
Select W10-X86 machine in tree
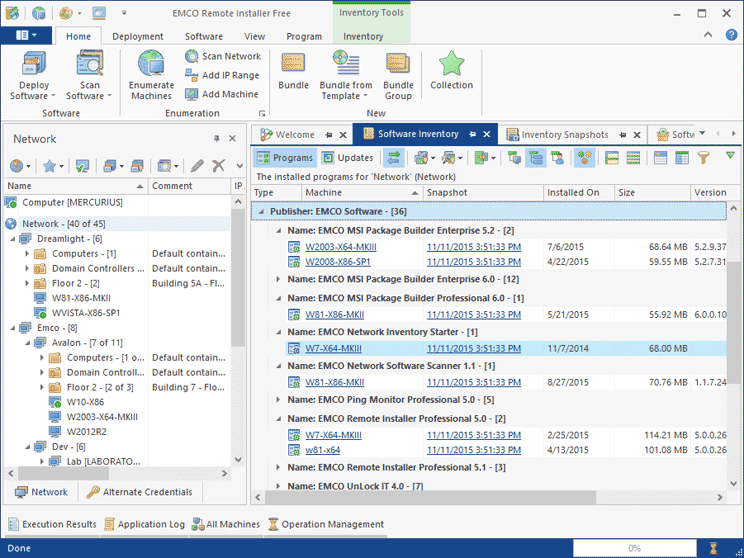coord(85,402)
